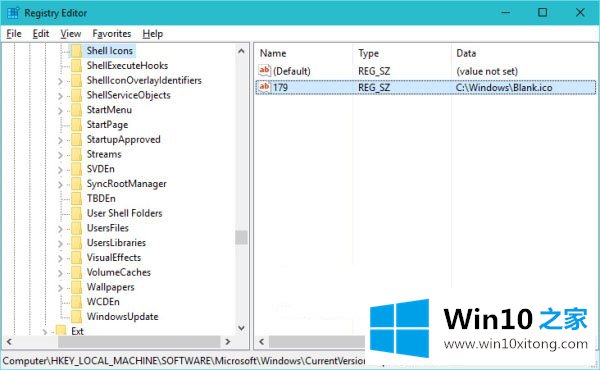Select the WindowsUpdate key
This screenshot has width=600, height=370.
pos(122,317)
